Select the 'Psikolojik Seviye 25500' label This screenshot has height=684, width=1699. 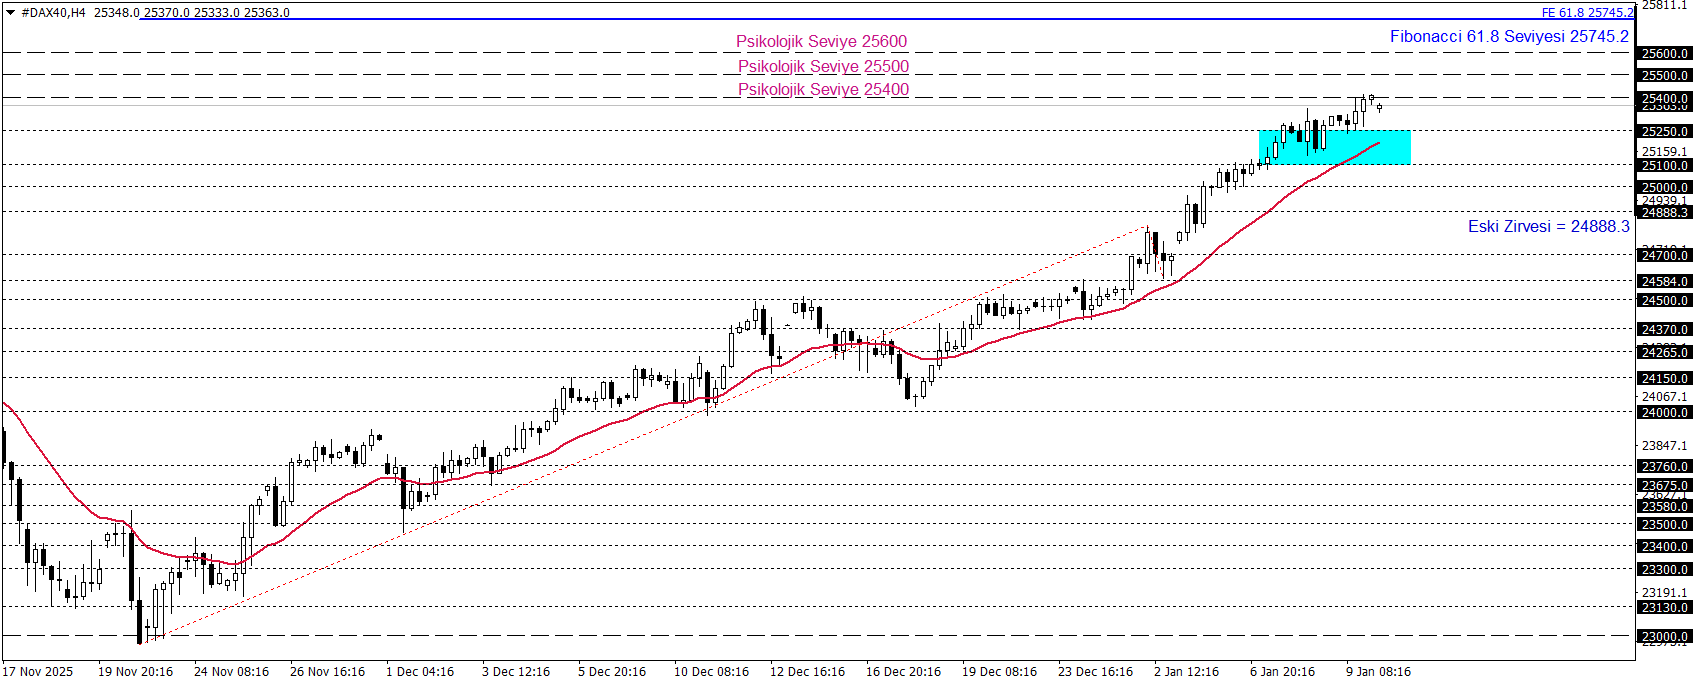pos(824,67)
